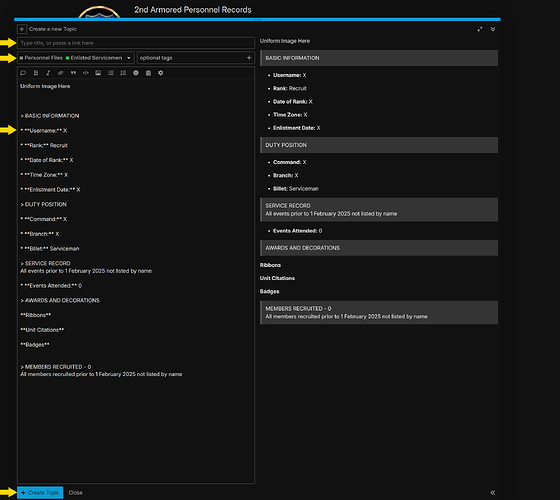Click the quote whole post speech-bubble icon
Image resolution: width=560 pixels, height=500 pixels.
coord(23,73)
